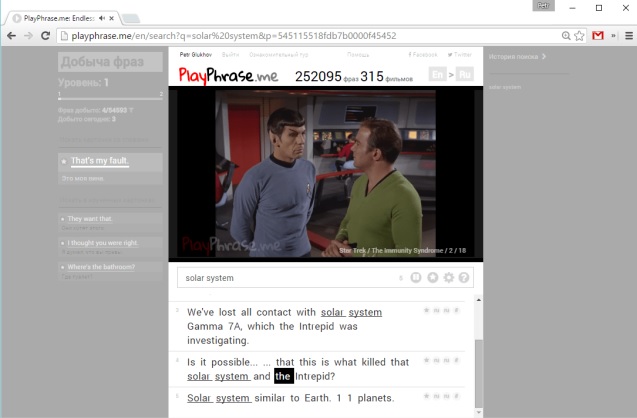Click the star beside 'That's my fault.'
Image resolution: width=637 pixels, height=418 pixels.
point(64,161)
